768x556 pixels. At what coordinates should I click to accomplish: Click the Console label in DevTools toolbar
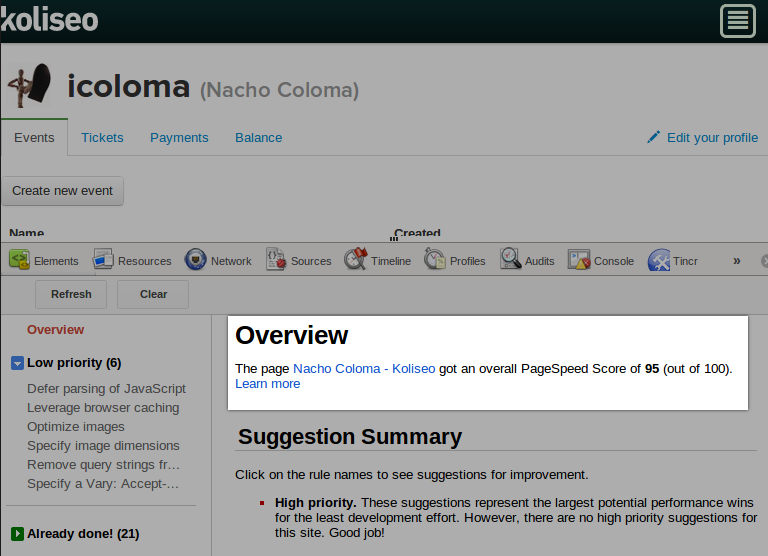click(614, 261)
